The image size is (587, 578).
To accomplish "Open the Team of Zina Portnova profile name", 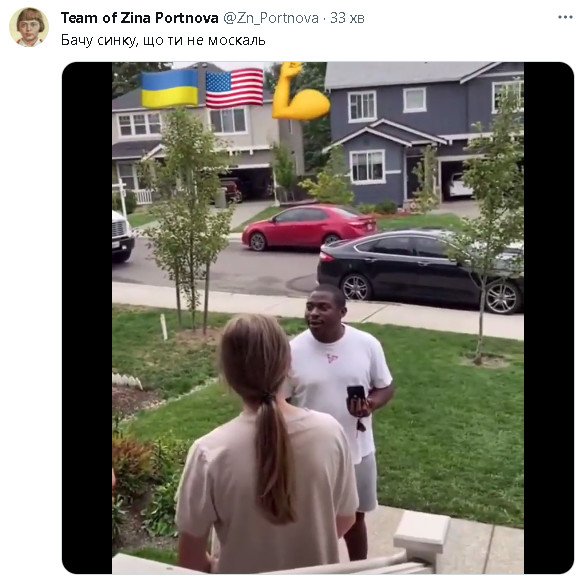I will point(140,18).
